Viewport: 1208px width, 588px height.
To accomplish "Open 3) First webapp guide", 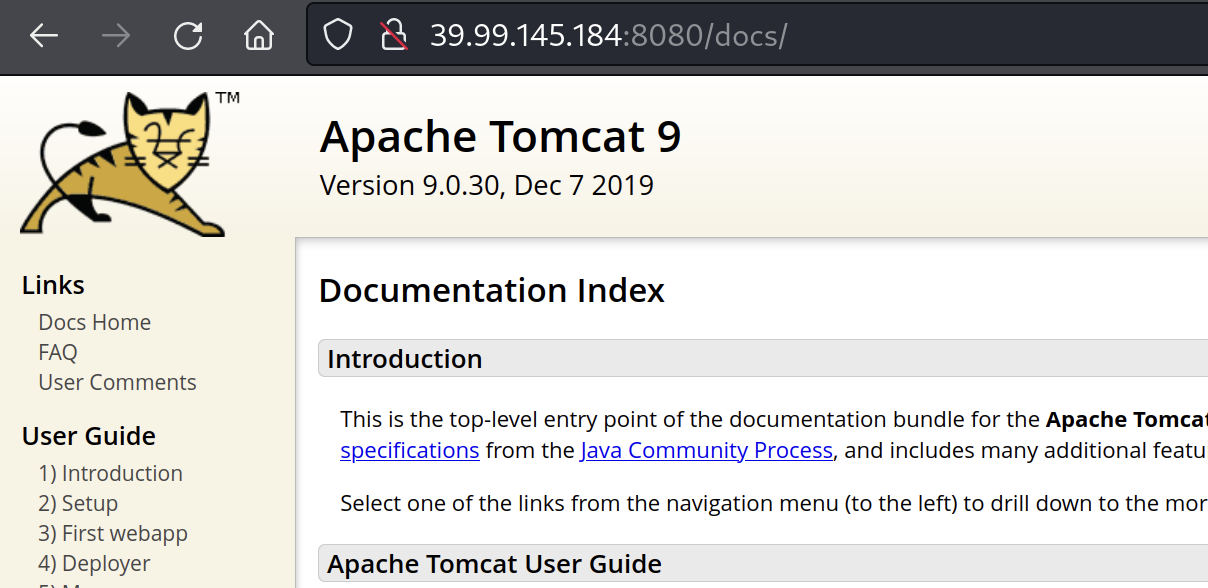I will (112, 533).
